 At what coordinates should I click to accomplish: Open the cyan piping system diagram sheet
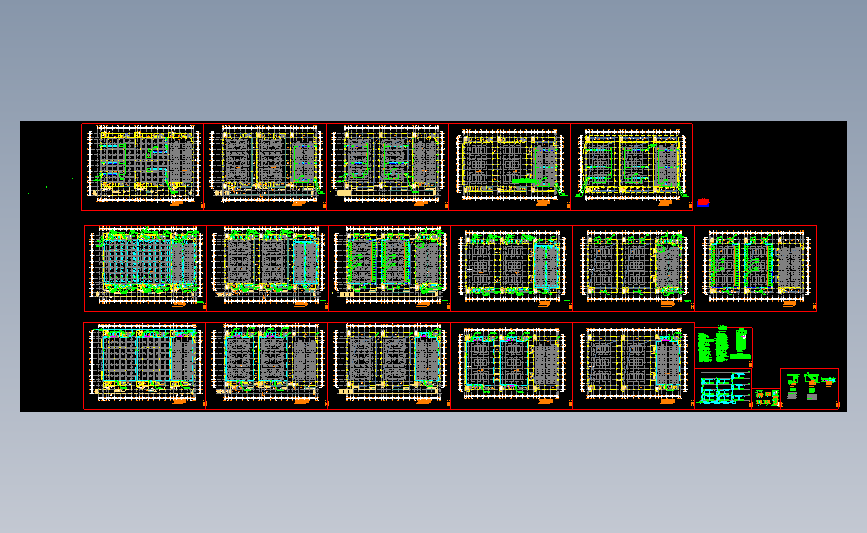click(723, 389)
